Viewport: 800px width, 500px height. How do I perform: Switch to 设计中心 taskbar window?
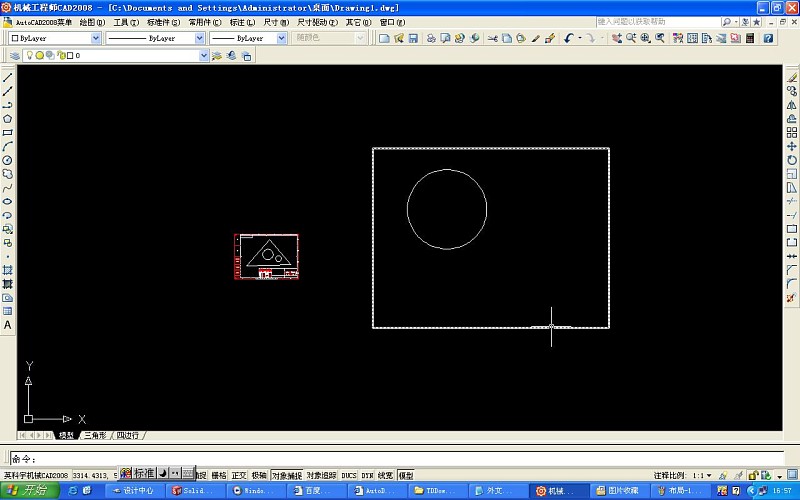point(134,490)
